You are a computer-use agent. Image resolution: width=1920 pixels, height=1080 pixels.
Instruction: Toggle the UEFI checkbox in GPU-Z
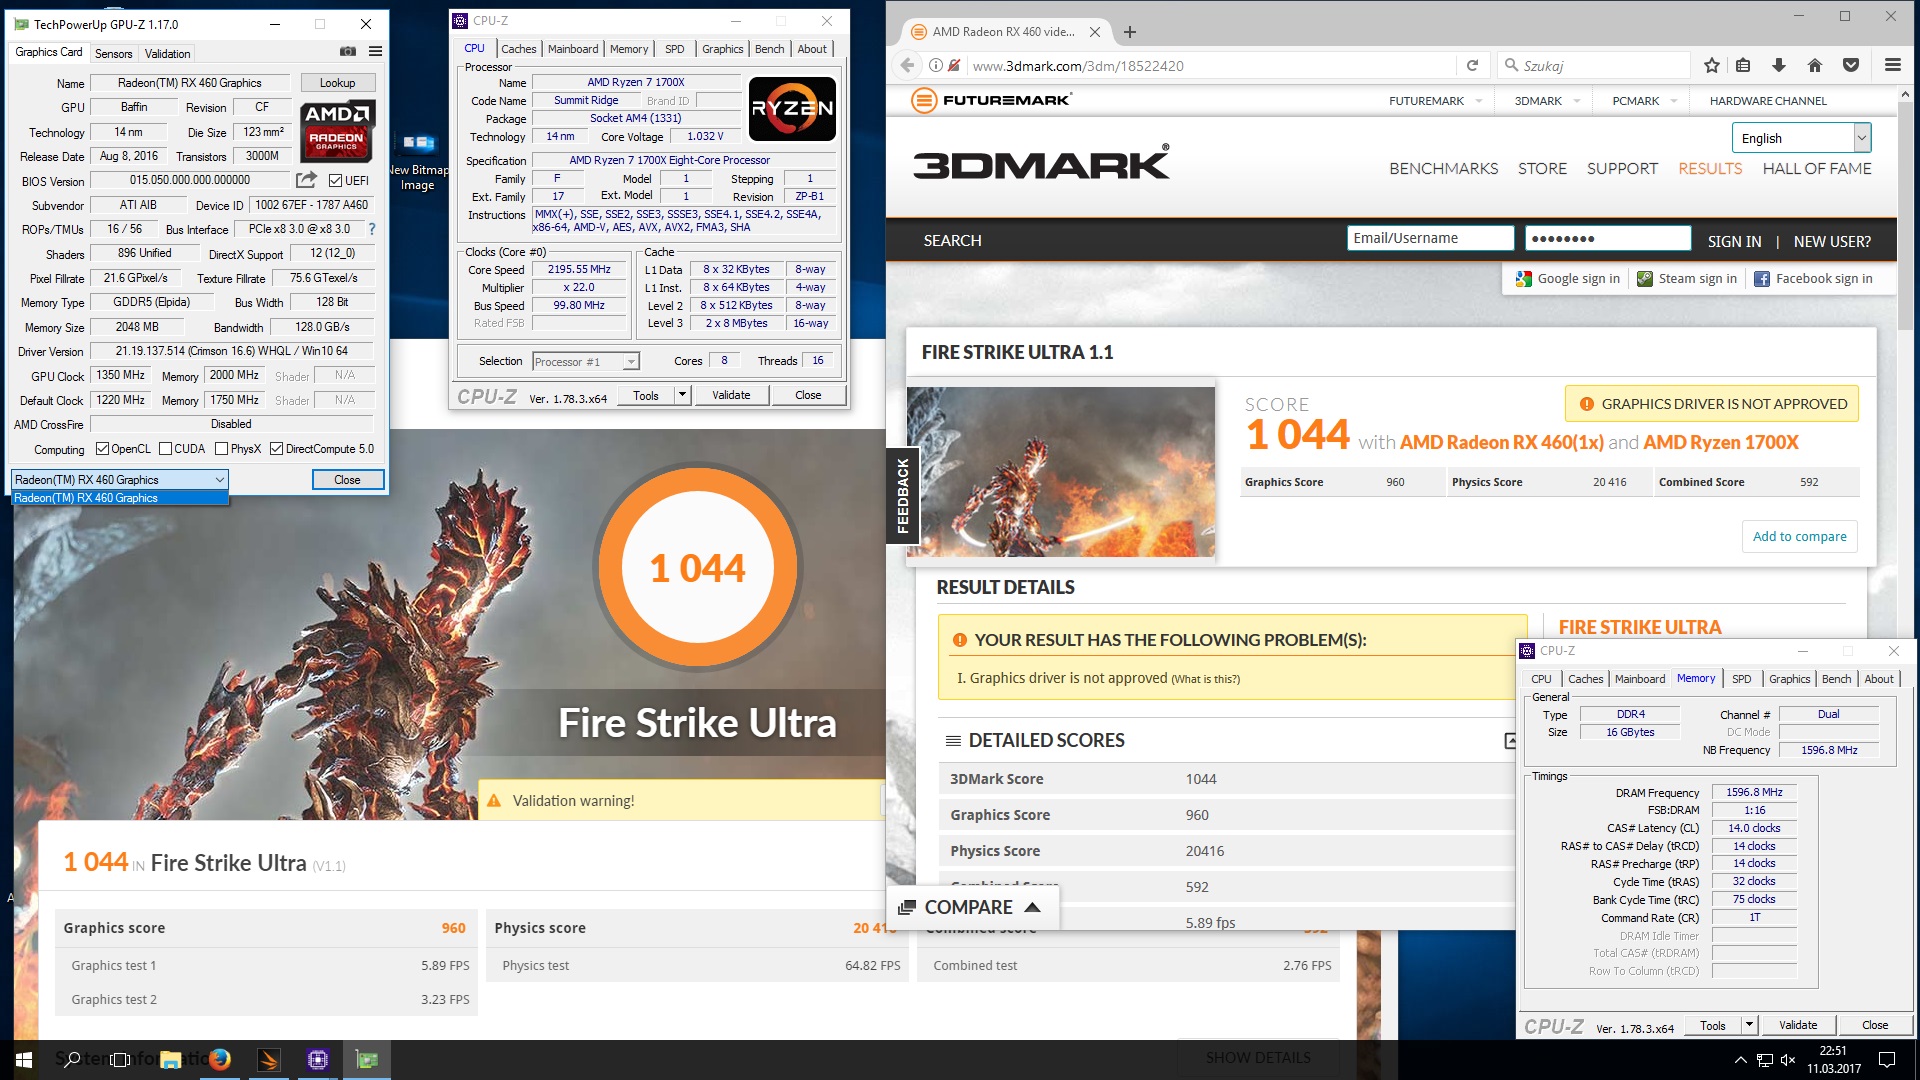pyautogui.click(x=335, y=181)
